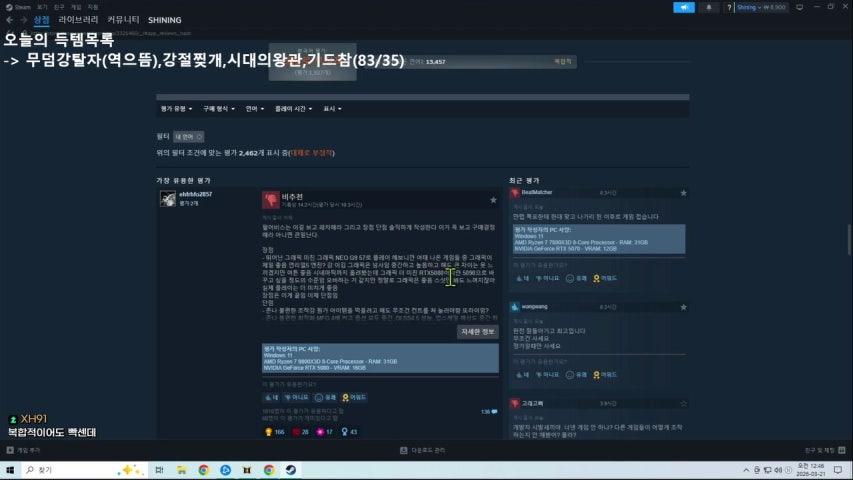
Task: Mark ehbbfo2857's review as funny
Action: click(x=325, y=398)
